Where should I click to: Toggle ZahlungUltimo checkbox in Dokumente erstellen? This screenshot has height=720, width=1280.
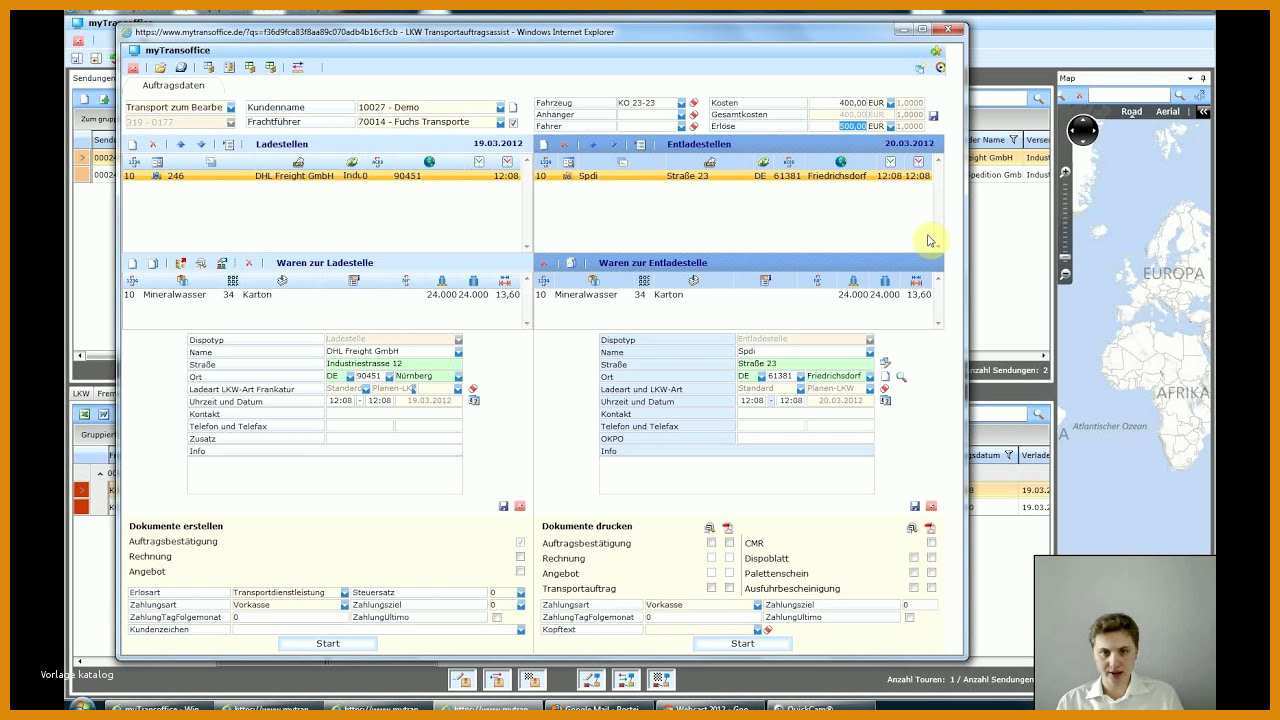click(x=497, y=617)
